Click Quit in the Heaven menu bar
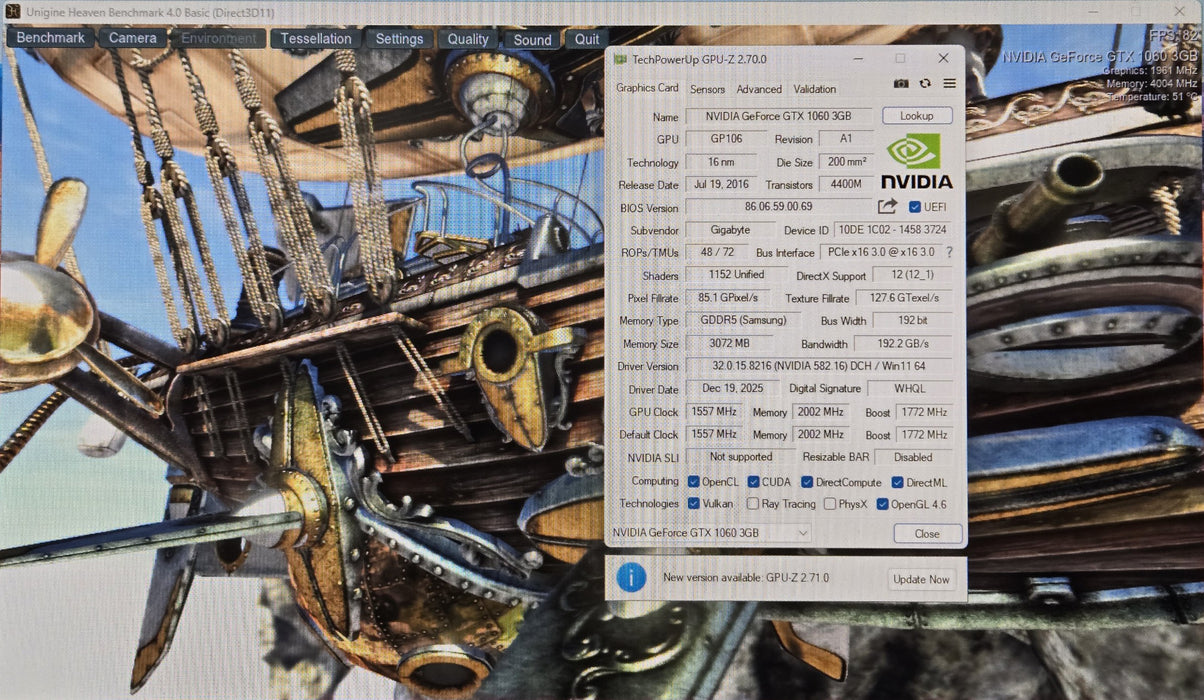This screenshot has width=1204, height=700. coord(587,40)
